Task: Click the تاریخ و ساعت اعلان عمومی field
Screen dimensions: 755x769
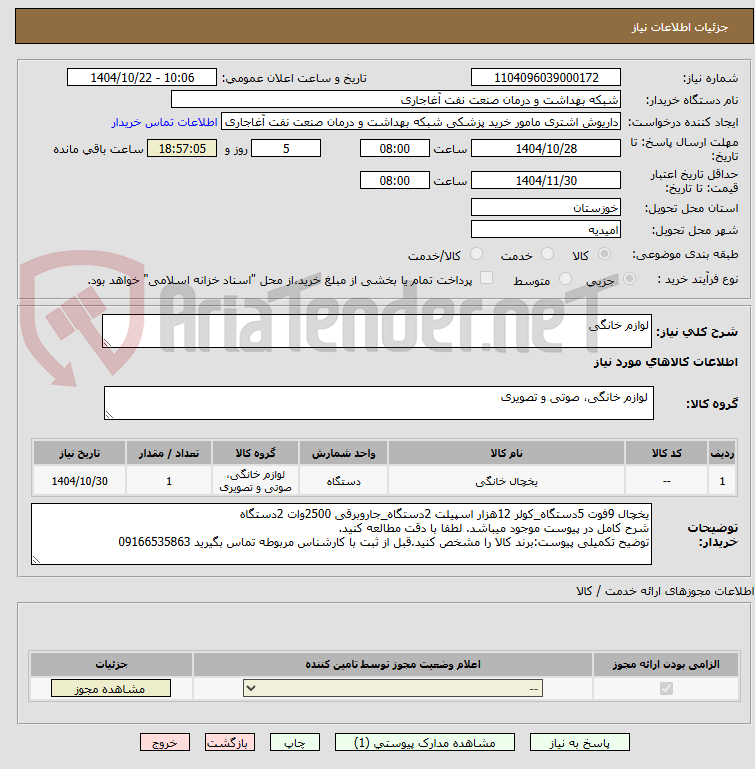Action: (x=142, y=77)
